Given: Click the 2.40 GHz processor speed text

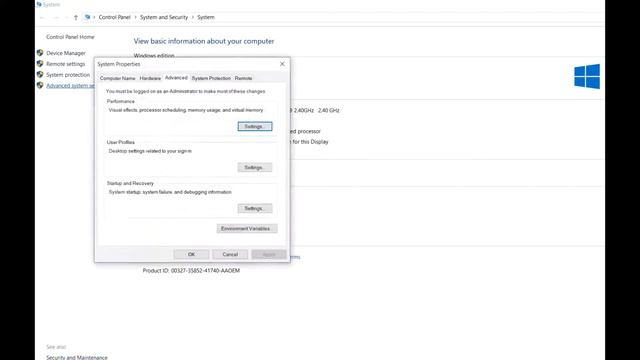Looking at the screenshot, I should (329, 110).
